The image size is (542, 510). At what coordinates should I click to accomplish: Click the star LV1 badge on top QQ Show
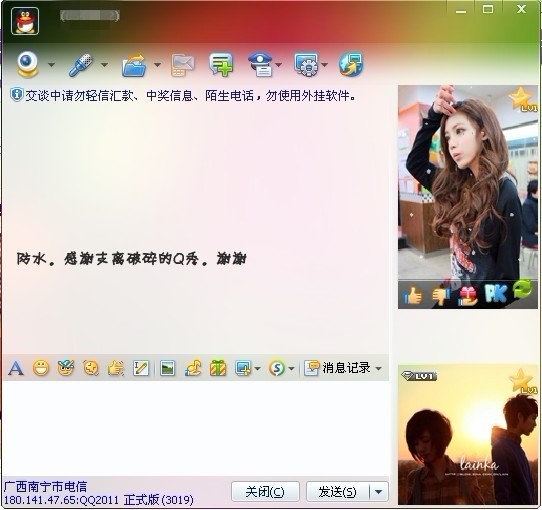coord(523,99)
